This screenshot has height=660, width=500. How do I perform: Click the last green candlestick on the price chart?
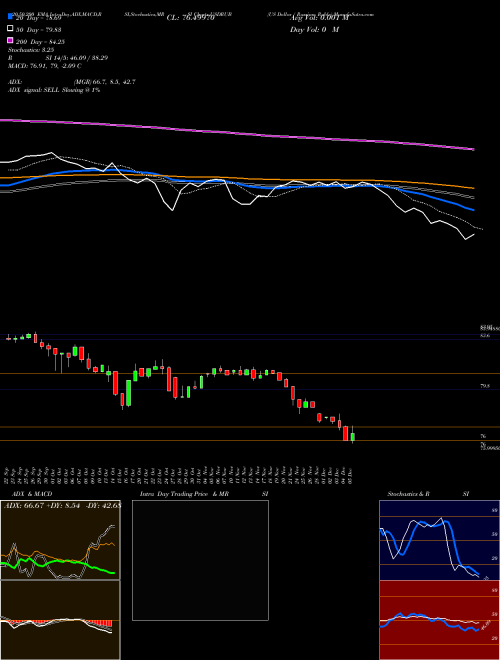352,436
